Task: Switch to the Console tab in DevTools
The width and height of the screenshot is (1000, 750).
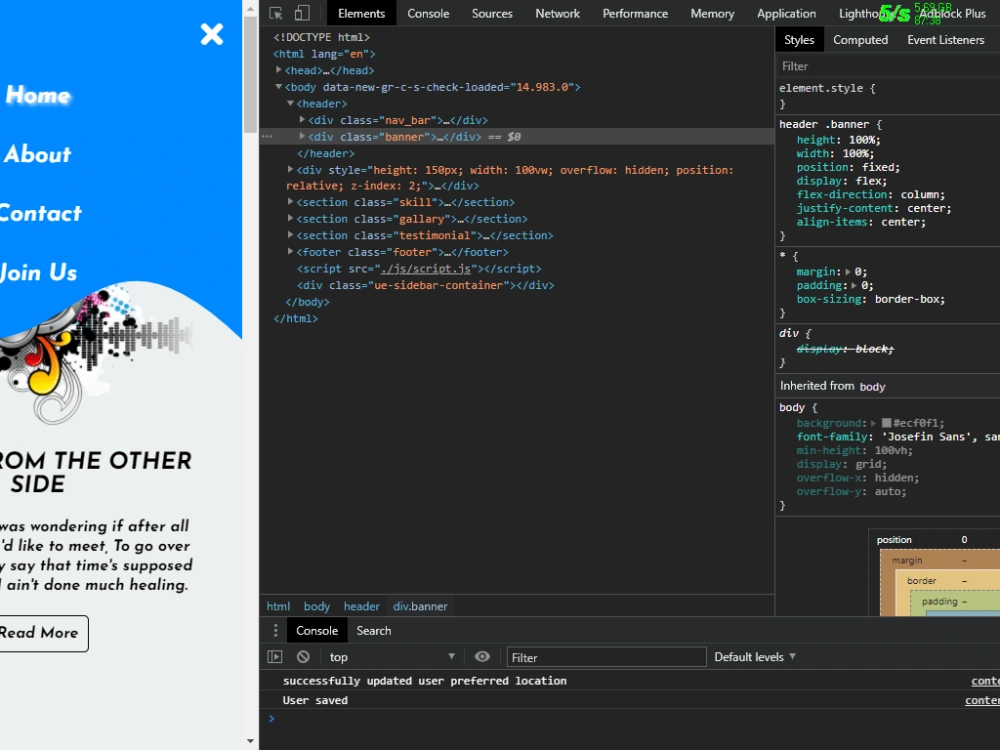Action: click(428, 13)
